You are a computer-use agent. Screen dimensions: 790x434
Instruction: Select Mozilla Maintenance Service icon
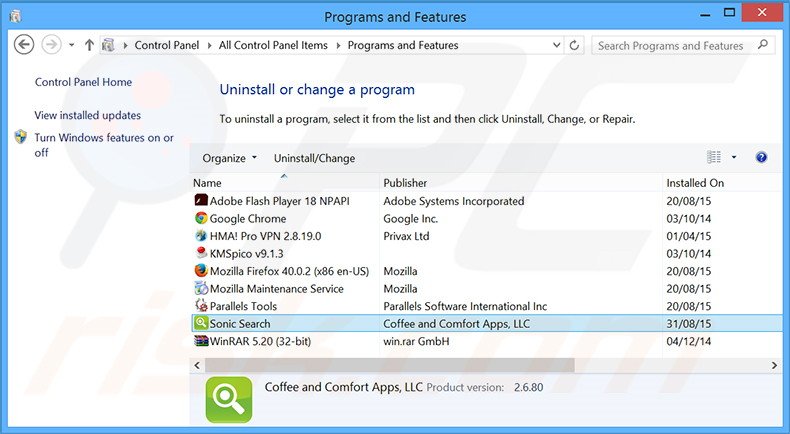201,288
